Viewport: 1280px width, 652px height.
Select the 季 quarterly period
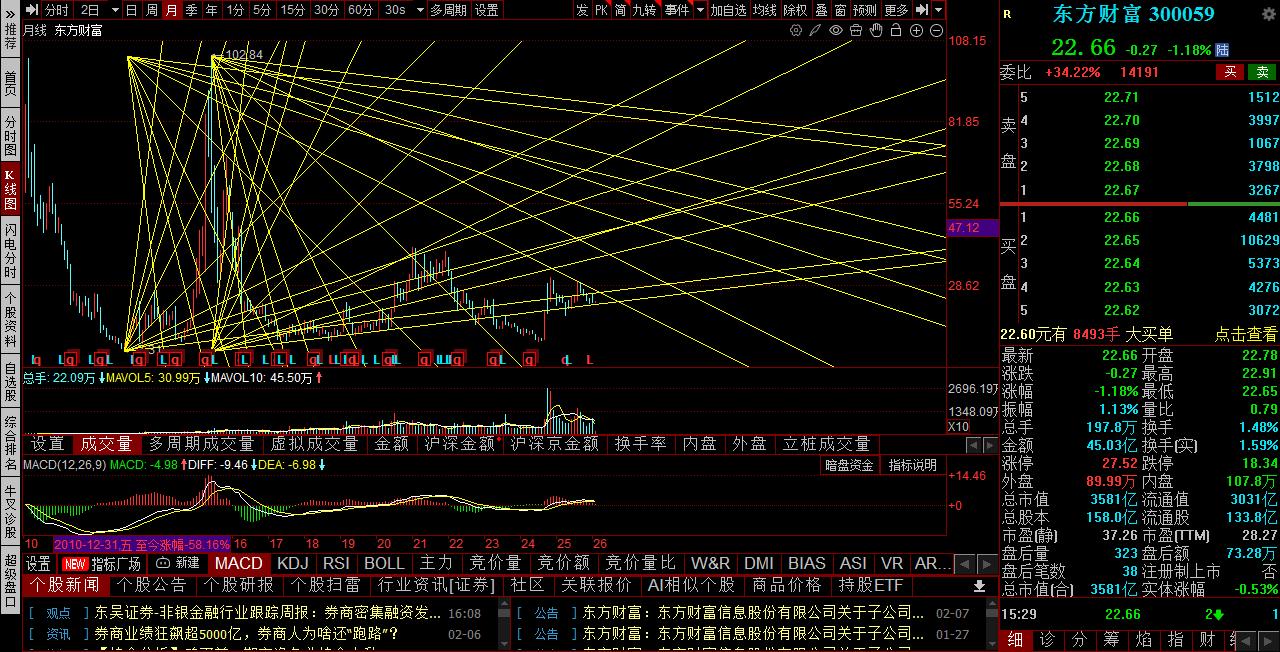click(x=191, y=10)
